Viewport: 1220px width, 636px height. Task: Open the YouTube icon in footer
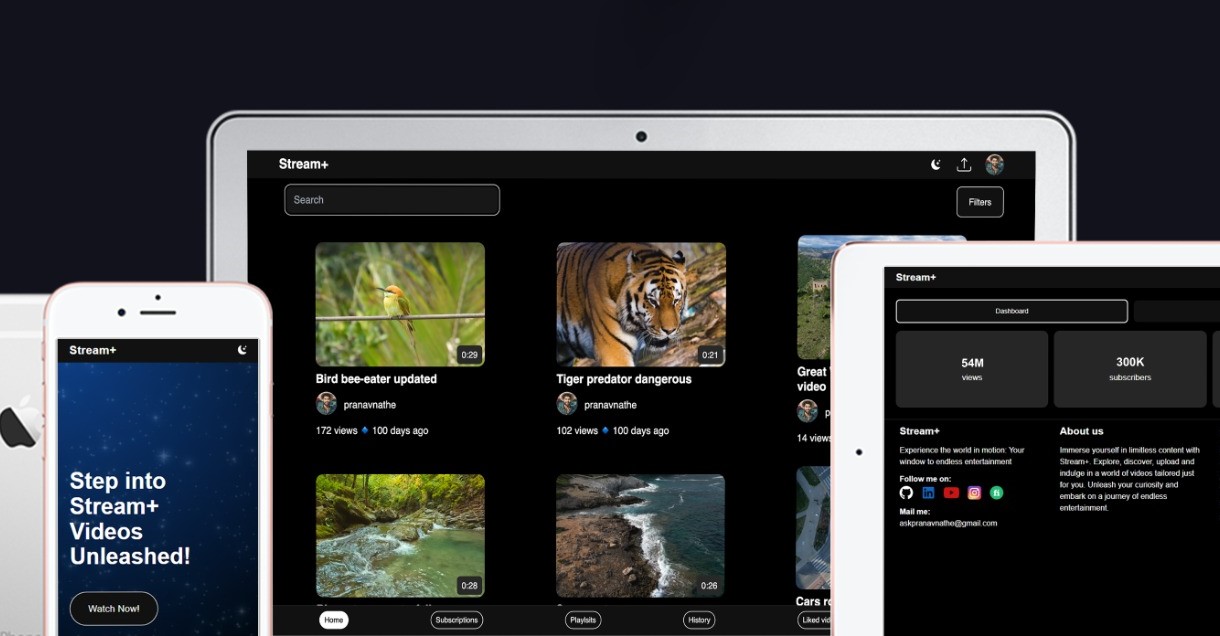point(951,493)
